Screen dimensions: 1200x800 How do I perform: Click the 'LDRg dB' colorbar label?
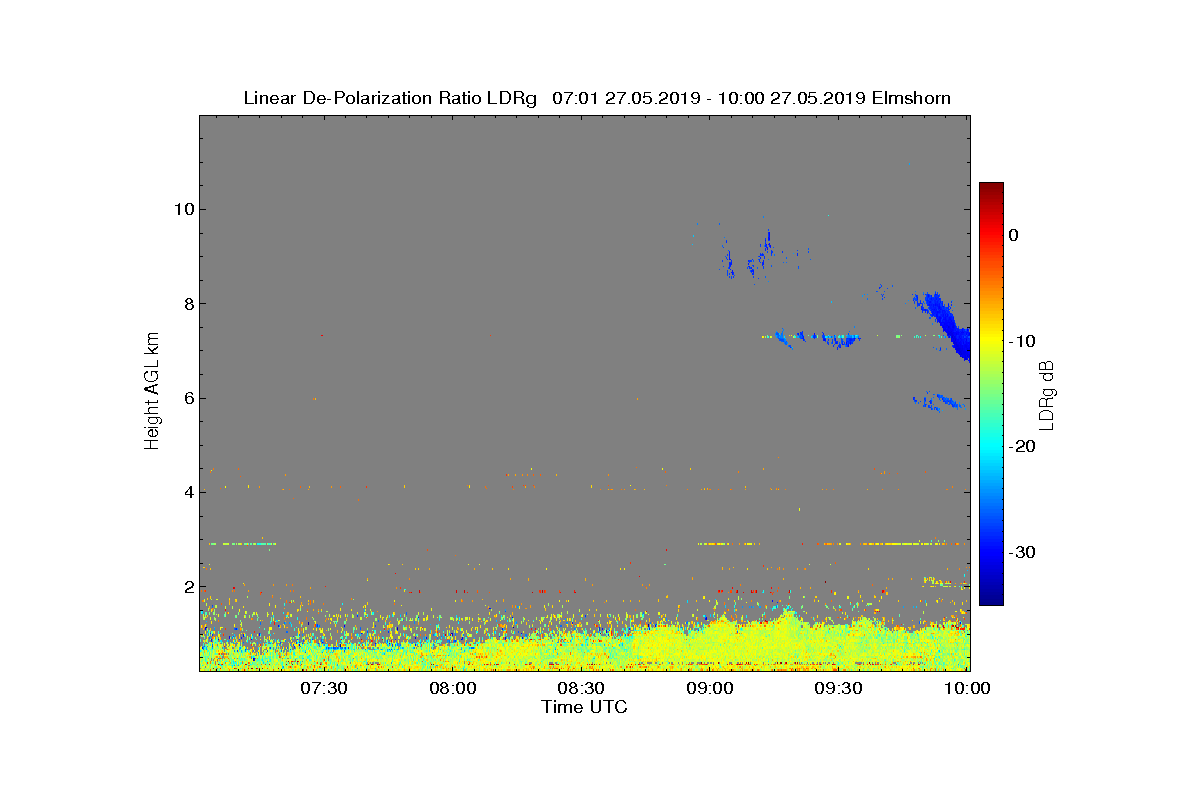[x=1046, y=394]
